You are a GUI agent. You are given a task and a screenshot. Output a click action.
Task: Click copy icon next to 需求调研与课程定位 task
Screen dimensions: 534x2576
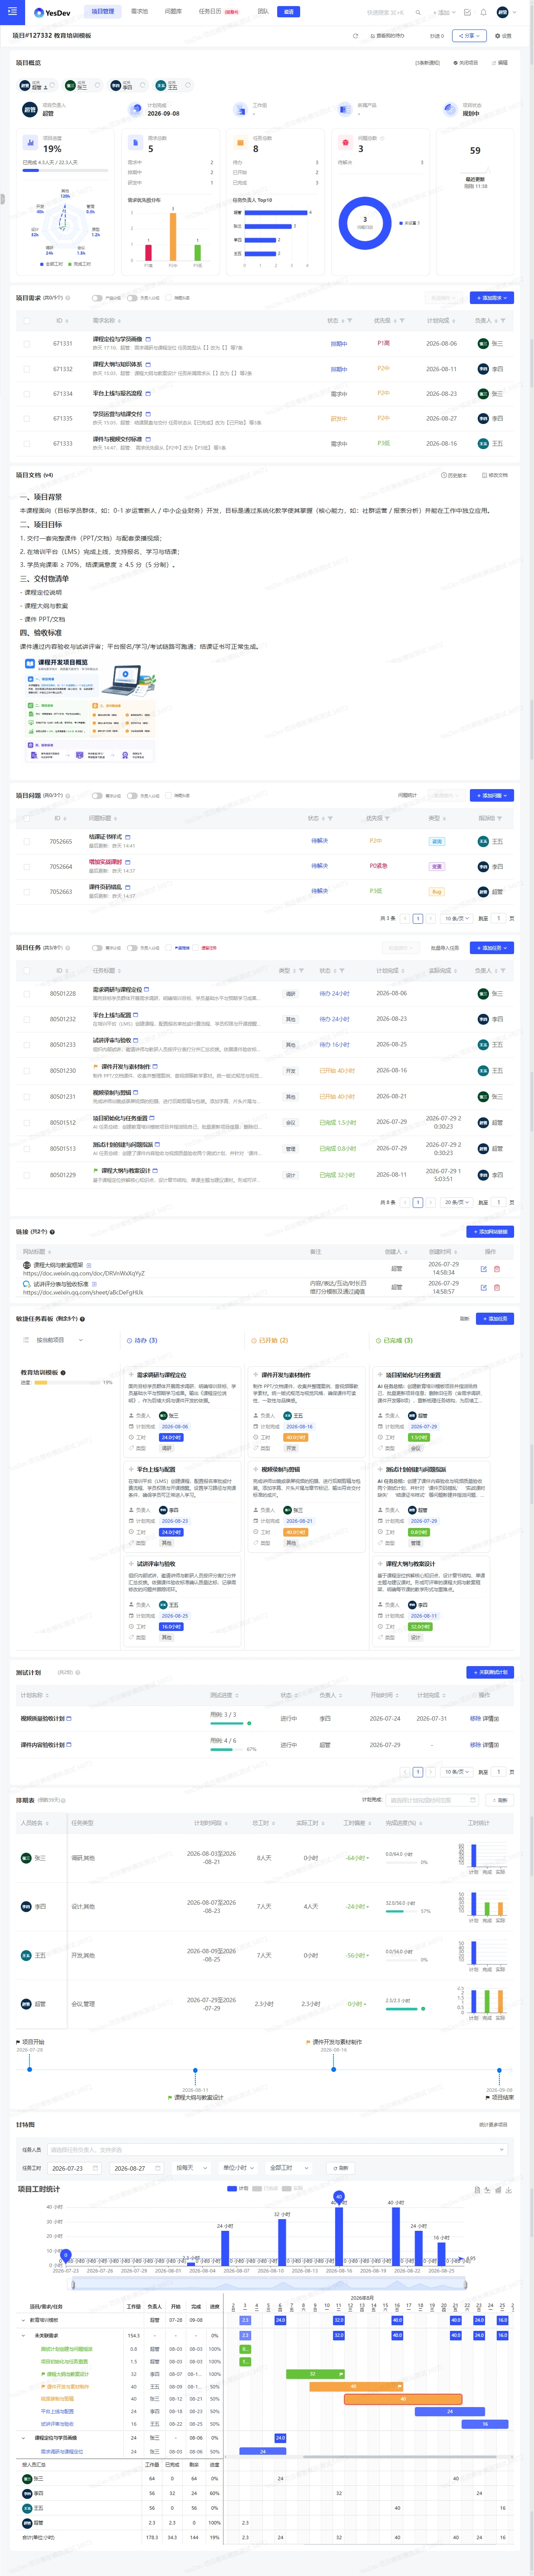(146, 989)
